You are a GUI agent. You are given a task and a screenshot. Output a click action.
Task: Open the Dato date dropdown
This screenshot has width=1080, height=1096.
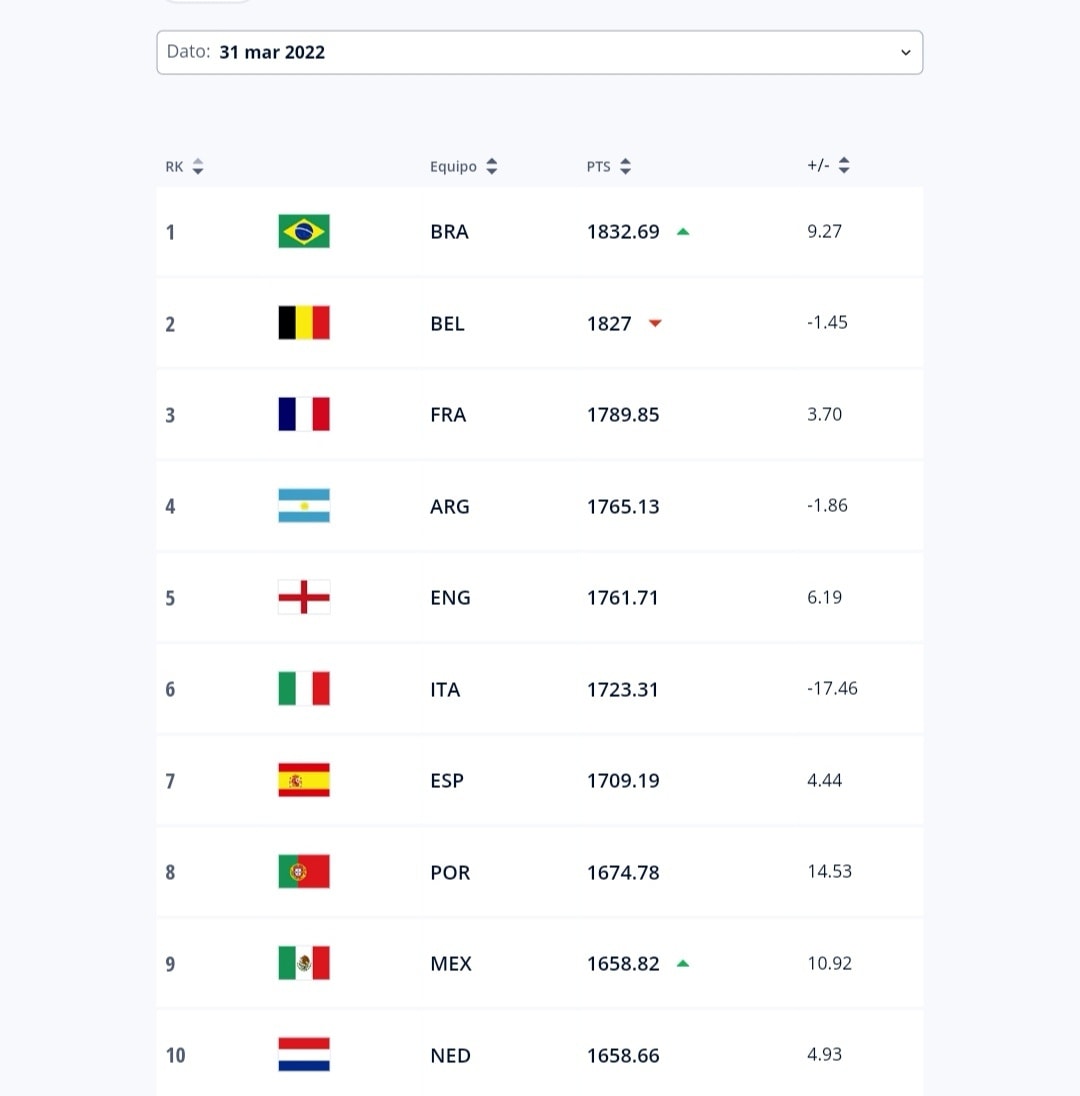click(540, 52)
